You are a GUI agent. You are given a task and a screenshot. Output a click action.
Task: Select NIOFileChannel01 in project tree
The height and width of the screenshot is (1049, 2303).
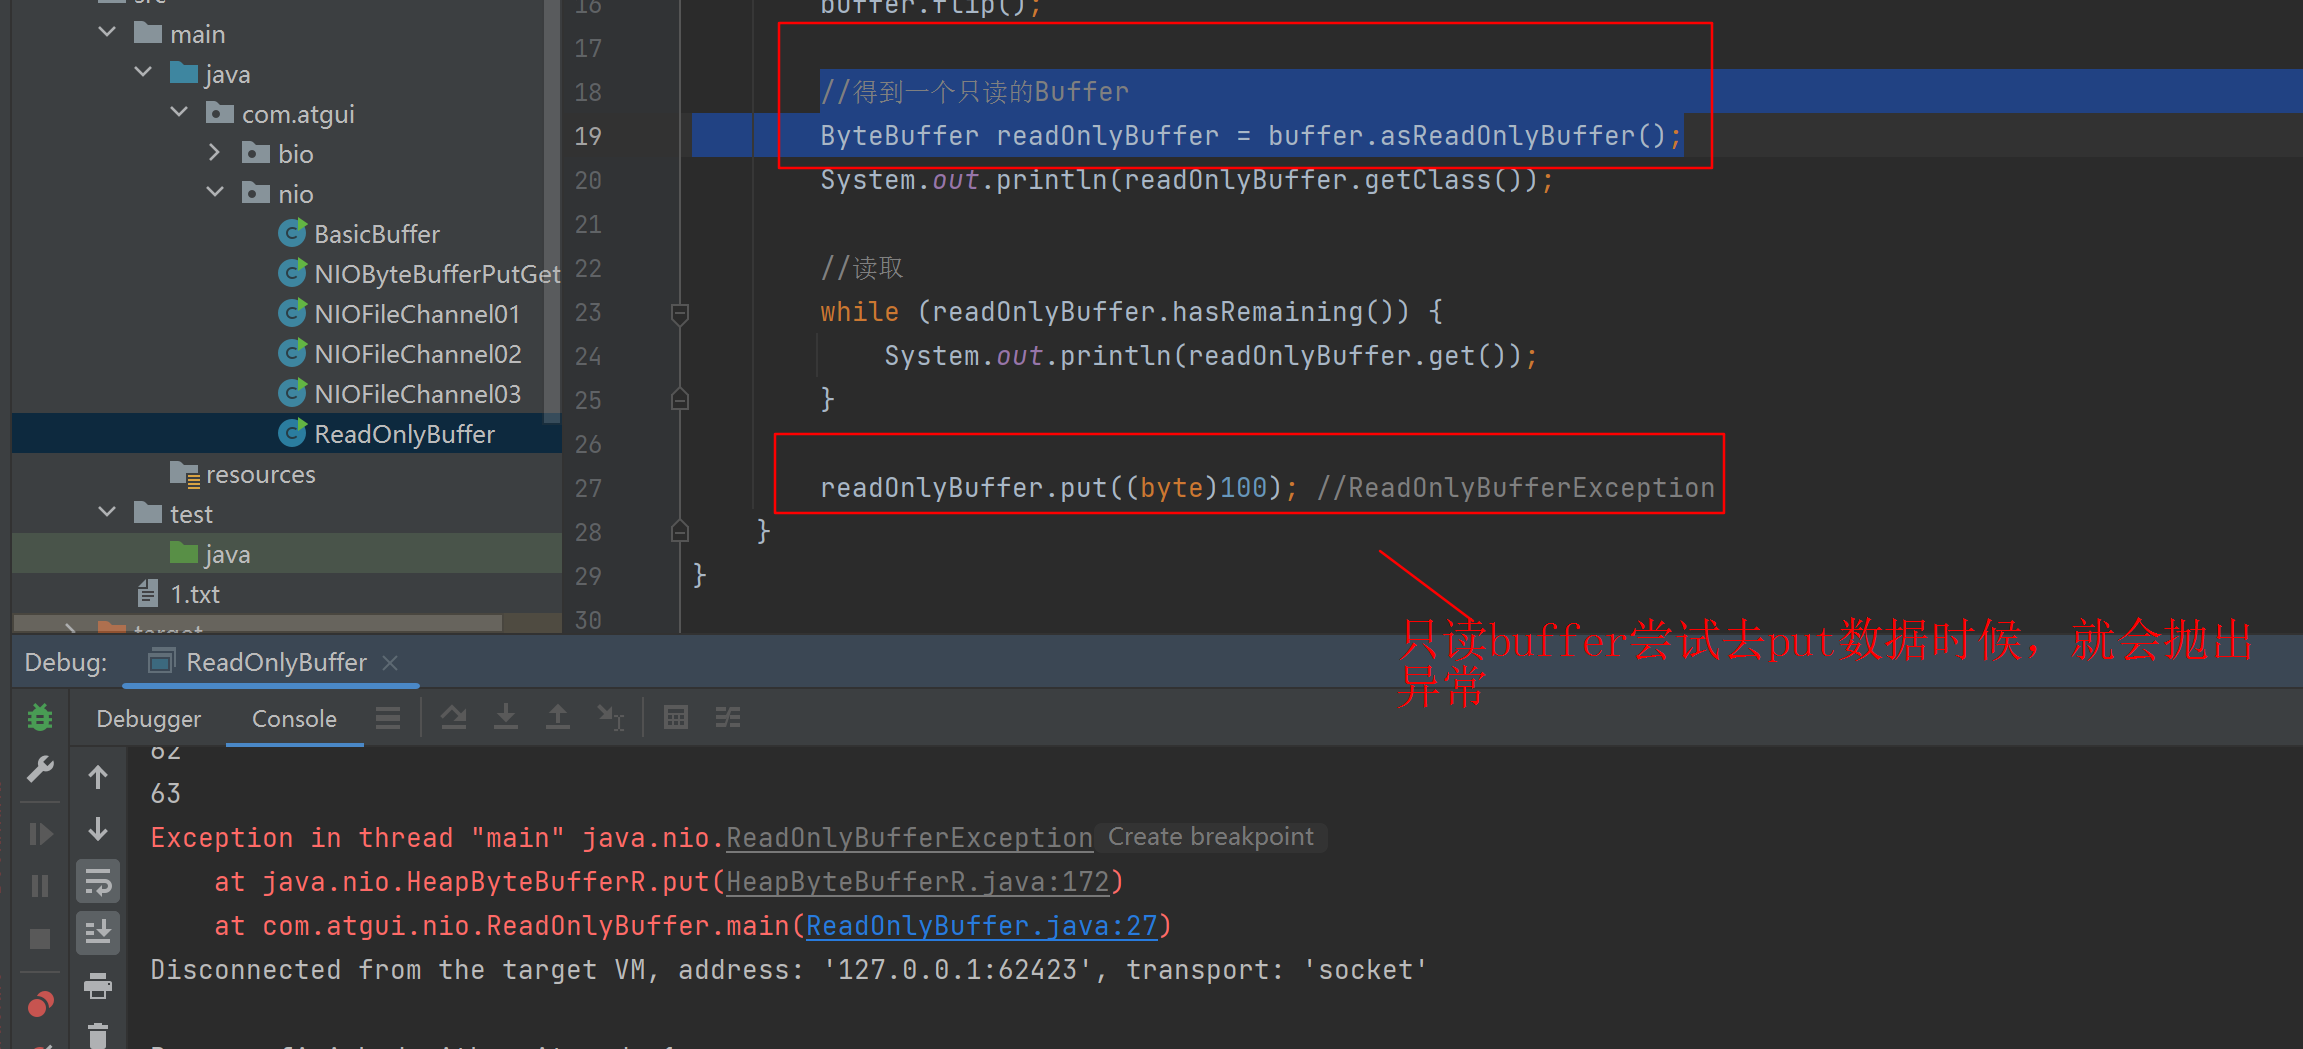tap(417, 314)
